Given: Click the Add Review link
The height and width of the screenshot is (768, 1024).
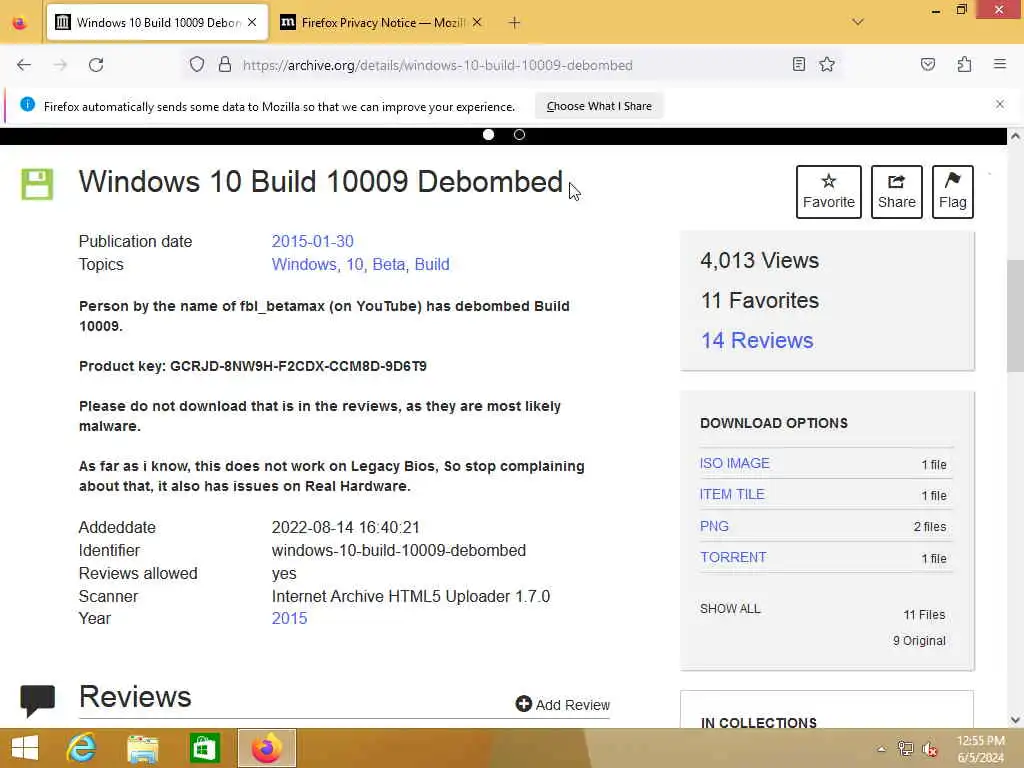Looking at the screenshot, I should (x=562, y=705).
